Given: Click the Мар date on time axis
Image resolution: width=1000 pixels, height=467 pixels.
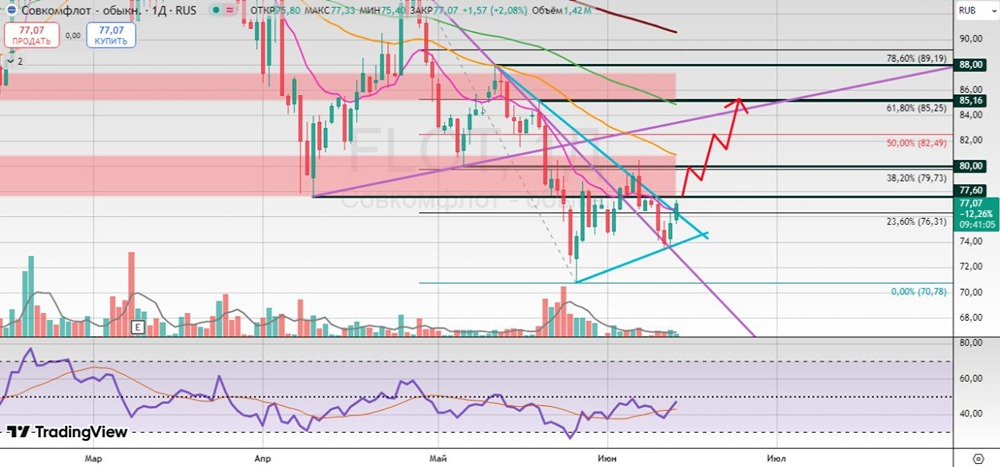Looking at the screenshot, I should (93, 459).
